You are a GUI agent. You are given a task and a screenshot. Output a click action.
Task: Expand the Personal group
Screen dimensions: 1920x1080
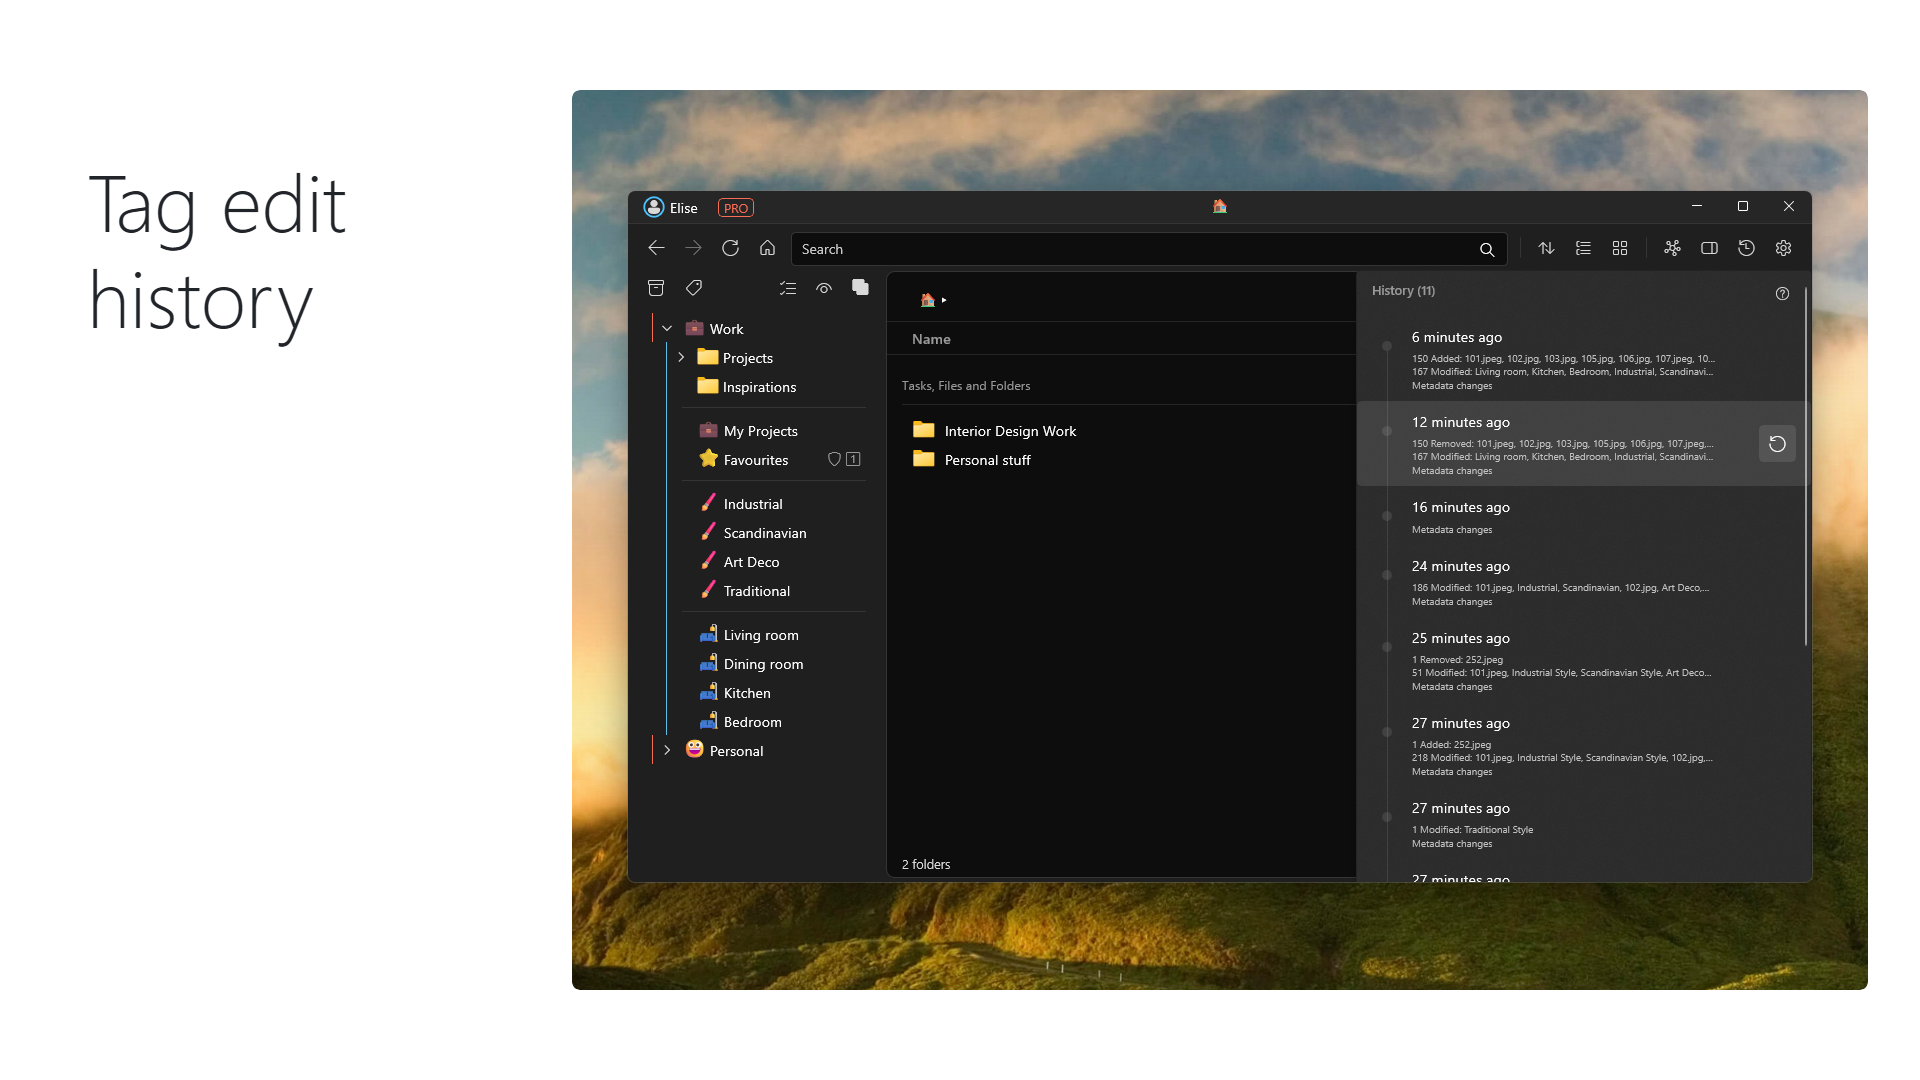point(667,750)
